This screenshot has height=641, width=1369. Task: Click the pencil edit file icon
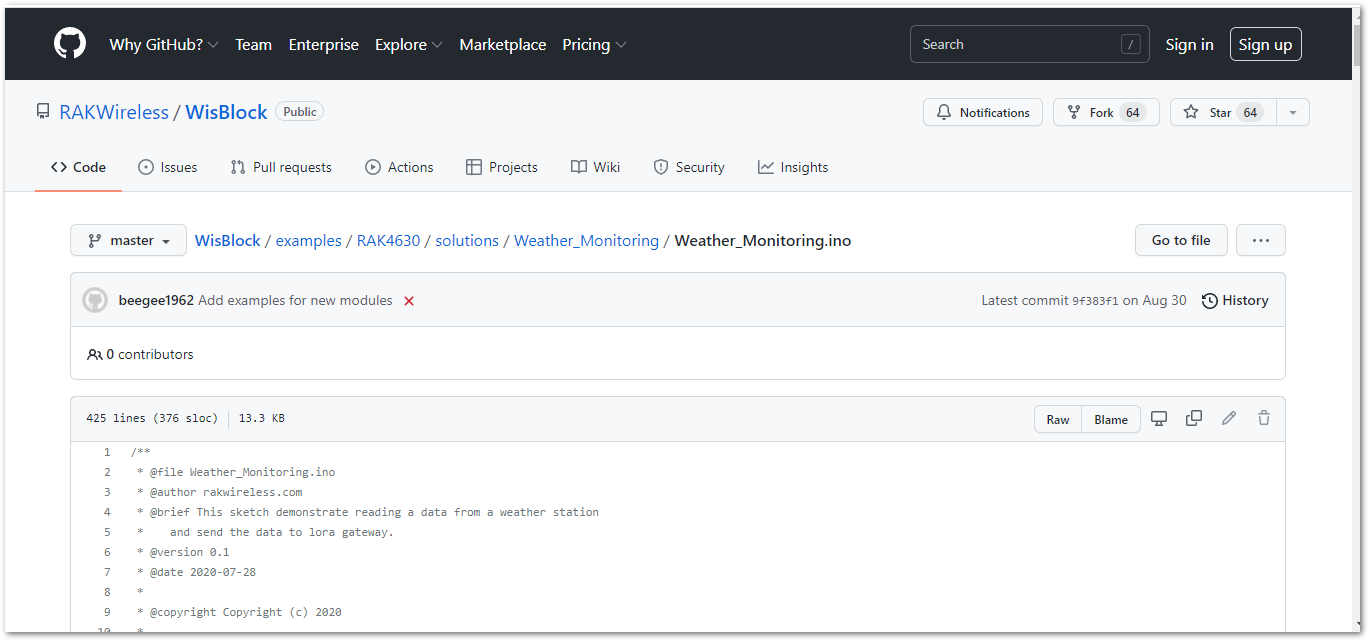tap(1229, 419)
